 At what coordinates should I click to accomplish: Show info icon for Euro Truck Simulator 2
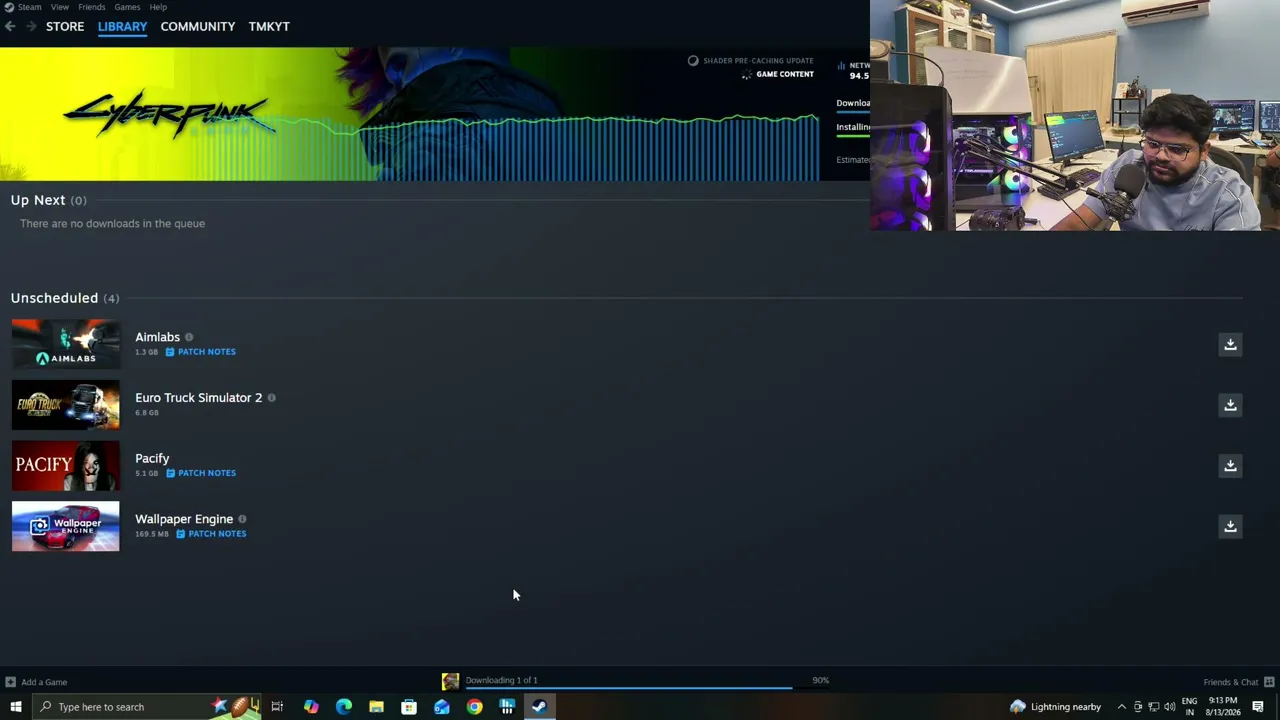271,398
